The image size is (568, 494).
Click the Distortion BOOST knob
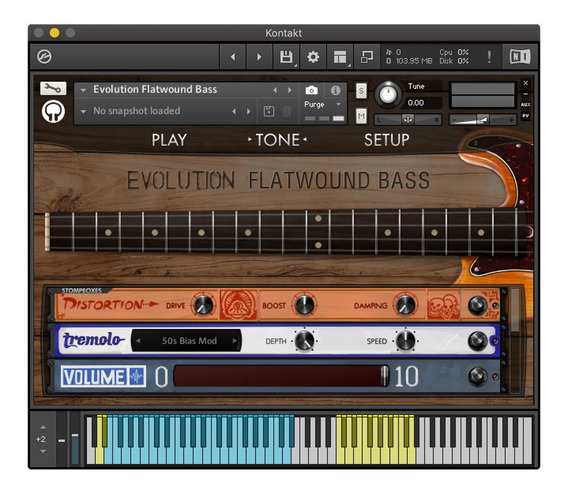pos(304,305)
